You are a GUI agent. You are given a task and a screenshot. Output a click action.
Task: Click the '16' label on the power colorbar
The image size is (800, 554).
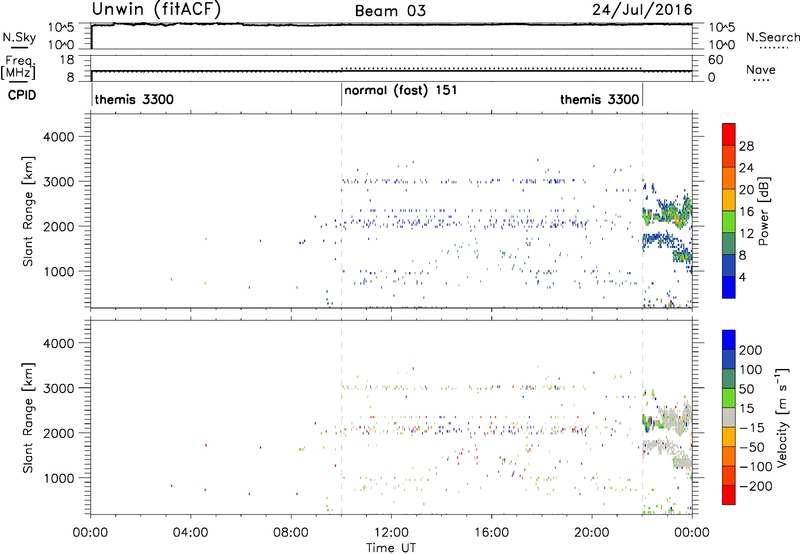click(746, 212)
